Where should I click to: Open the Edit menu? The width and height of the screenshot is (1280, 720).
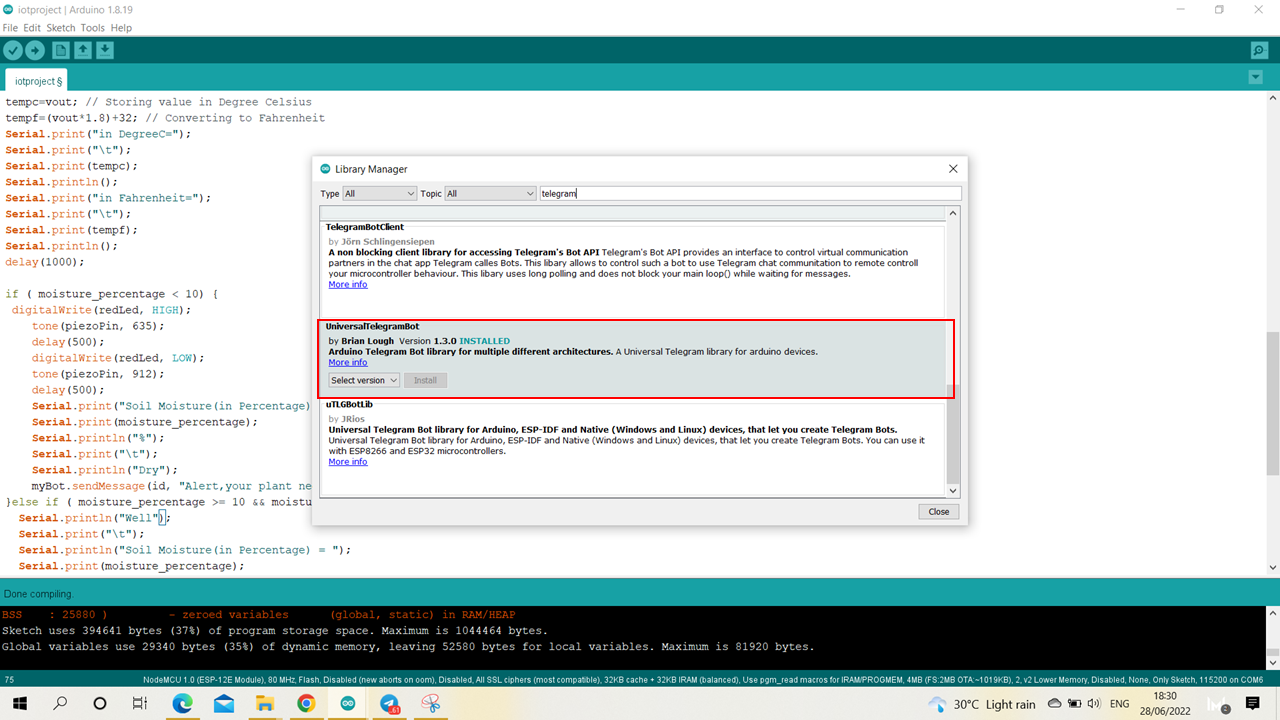click(x=33, y=28)
